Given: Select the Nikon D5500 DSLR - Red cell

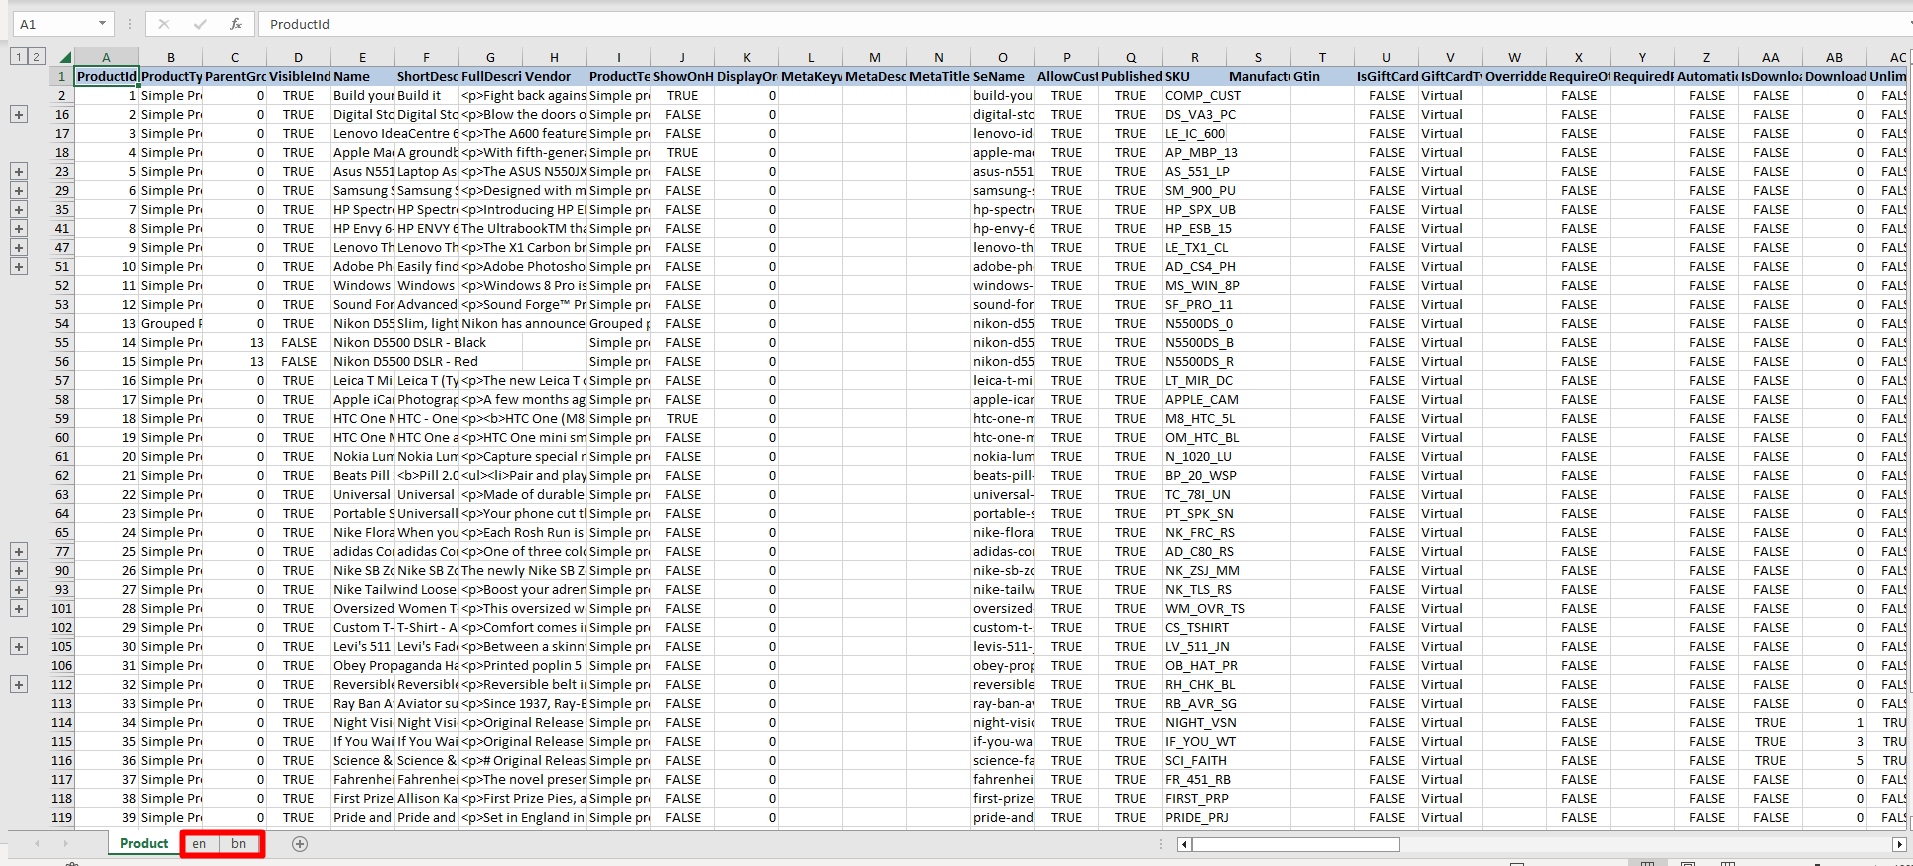Looking at the screenshot, I should [x=362, y=362].
